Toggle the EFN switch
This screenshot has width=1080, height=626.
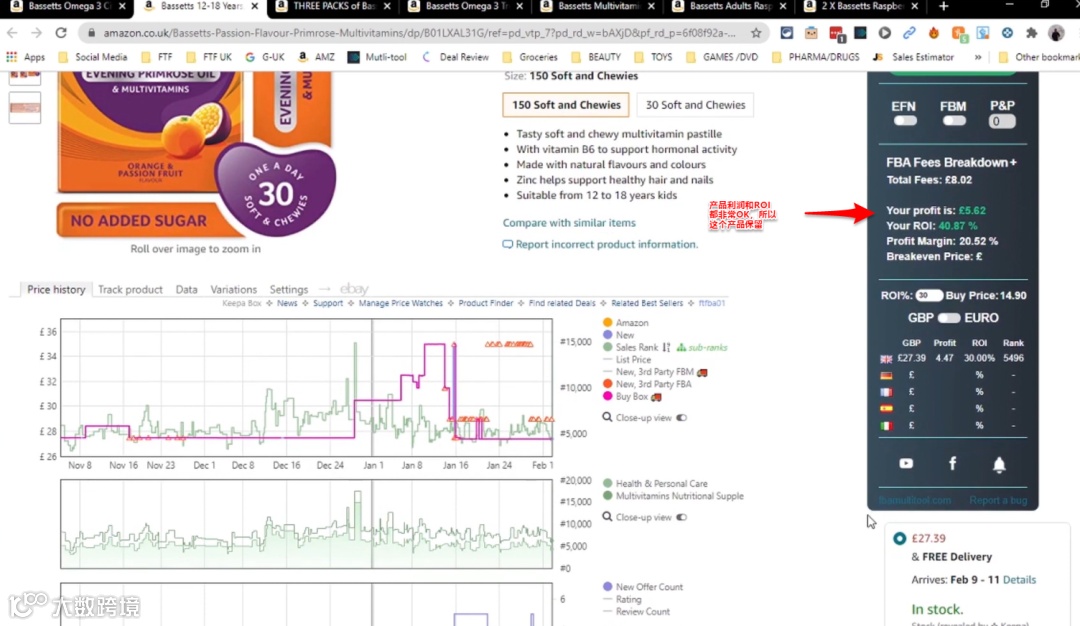pos(905,121)
